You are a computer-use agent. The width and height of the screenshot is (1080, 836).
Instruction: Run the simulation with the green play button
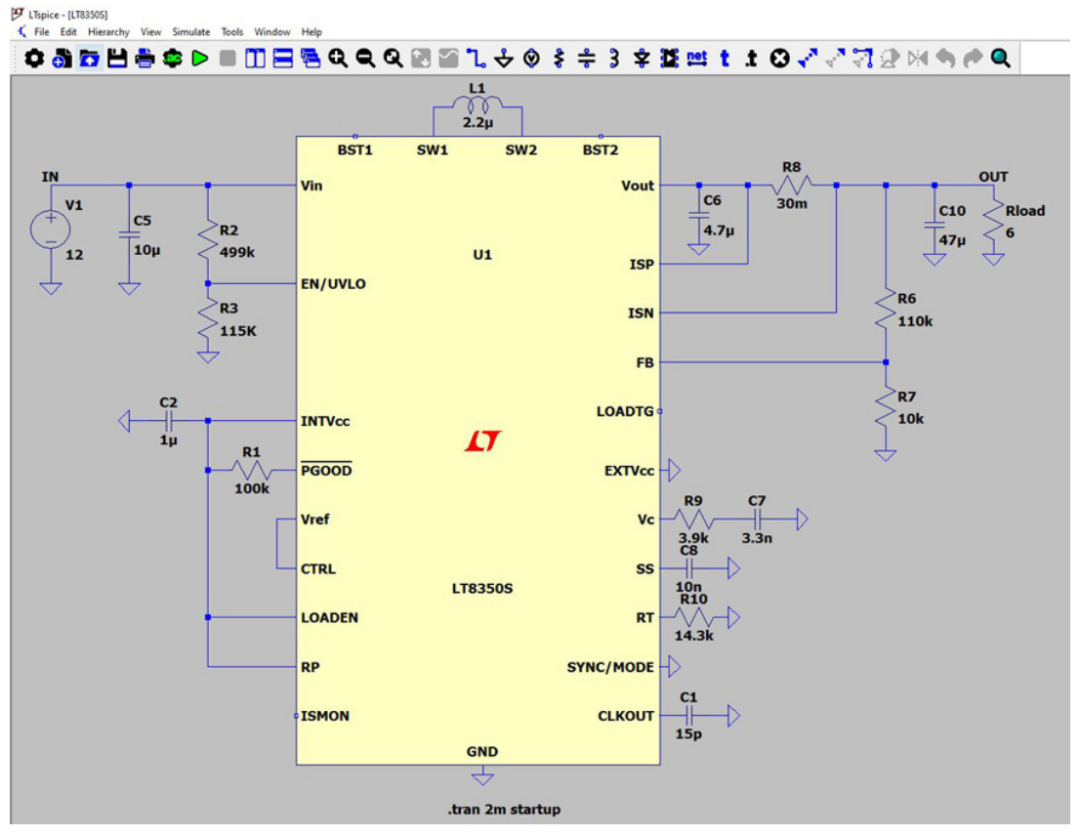tap(200, 59)
